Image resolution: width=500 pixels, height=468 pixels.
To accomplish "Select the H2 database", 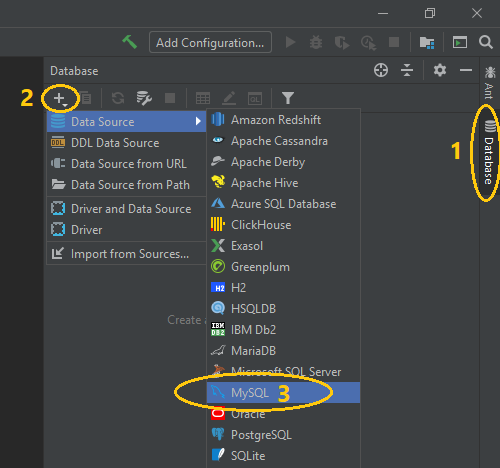I will click(284, 288).
